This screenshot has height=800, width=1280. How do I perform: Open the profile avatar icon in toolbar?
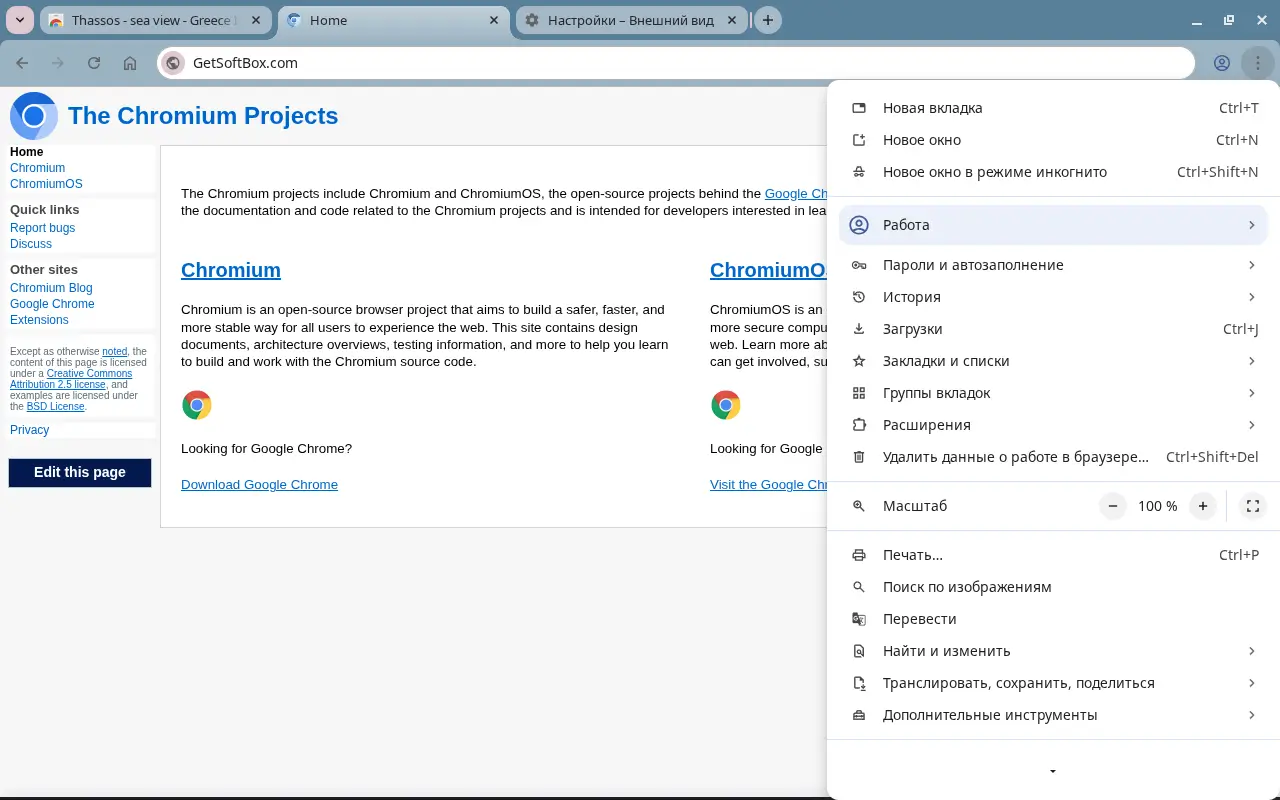click(1221, 63)
